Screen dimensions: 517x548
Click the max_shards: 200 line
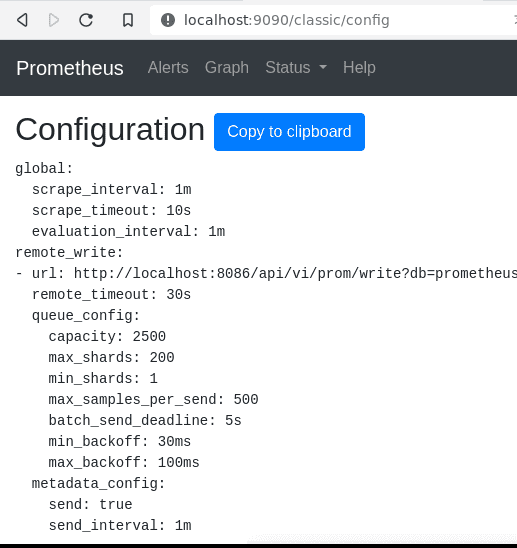[x=111, y=357]
